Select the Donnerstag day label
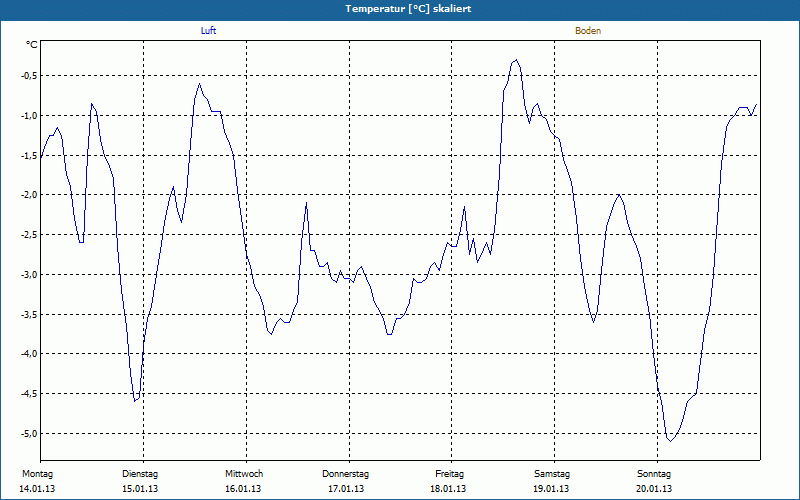 [x=345, y=474]
